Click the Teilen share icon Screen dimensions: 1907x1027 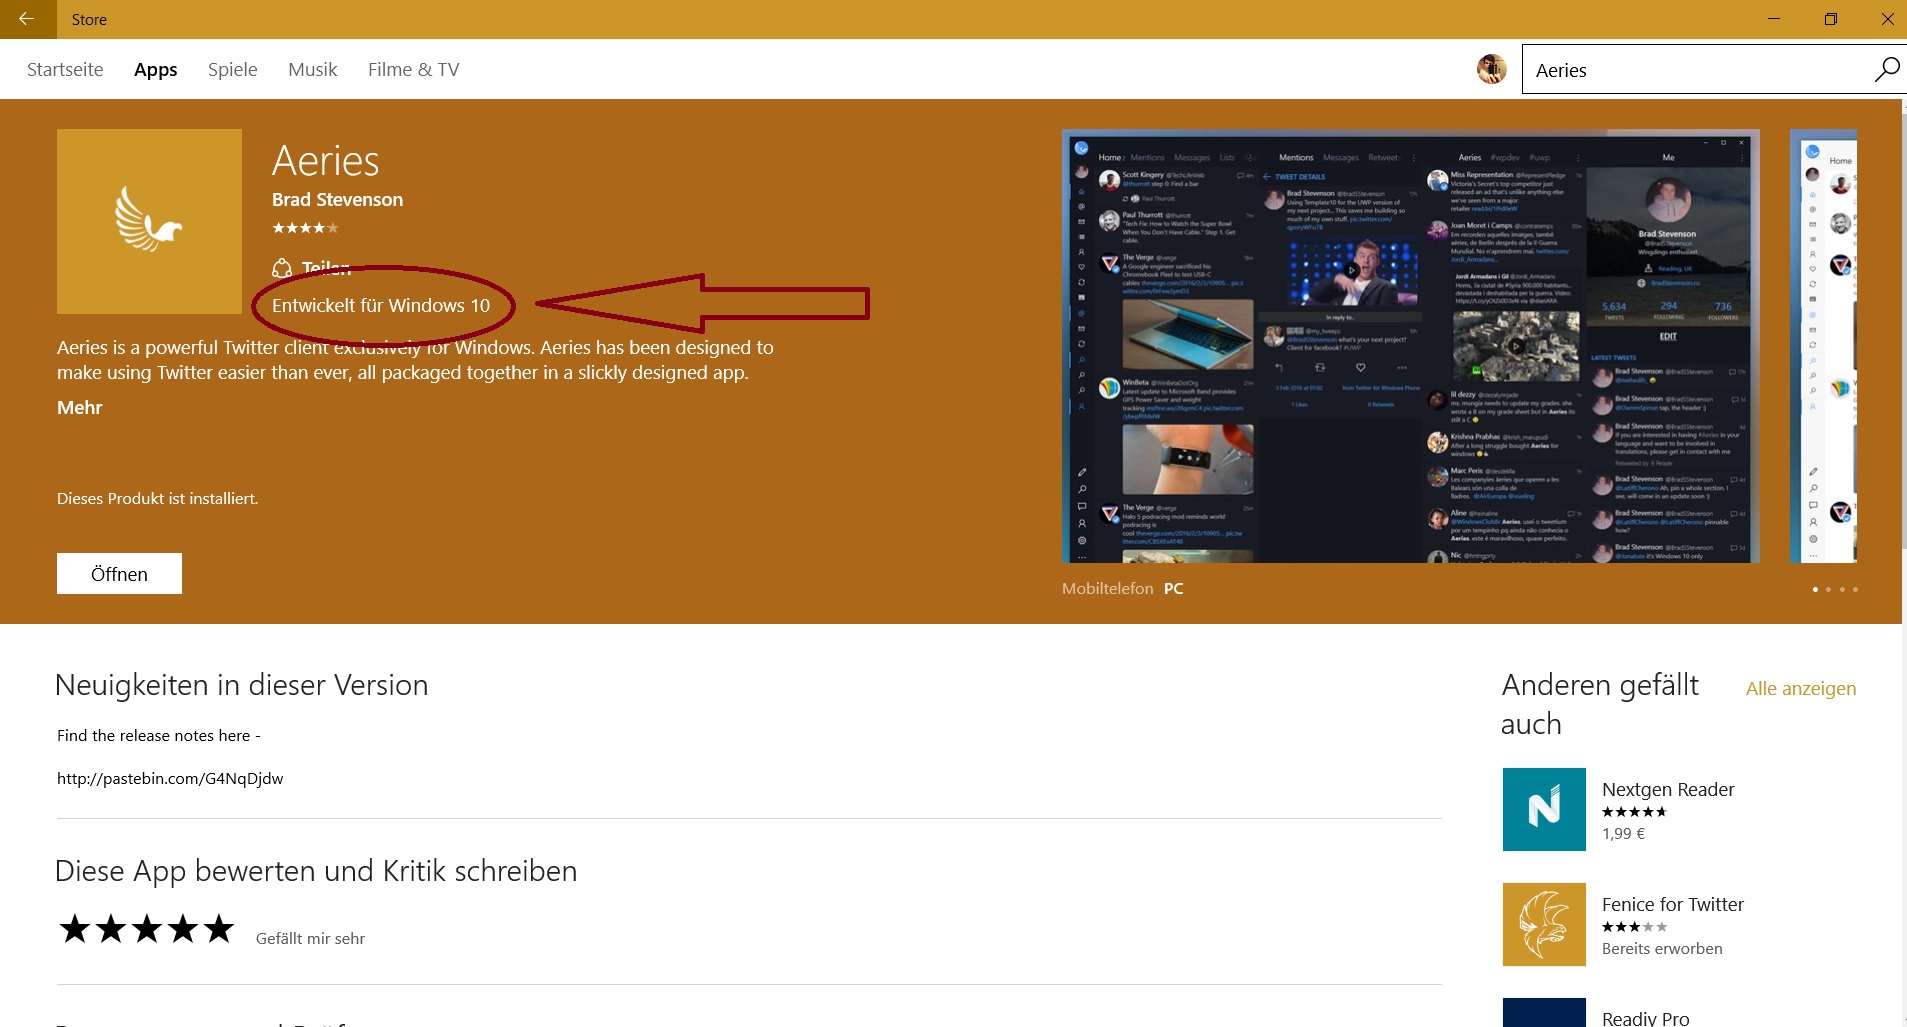[282, 268]
